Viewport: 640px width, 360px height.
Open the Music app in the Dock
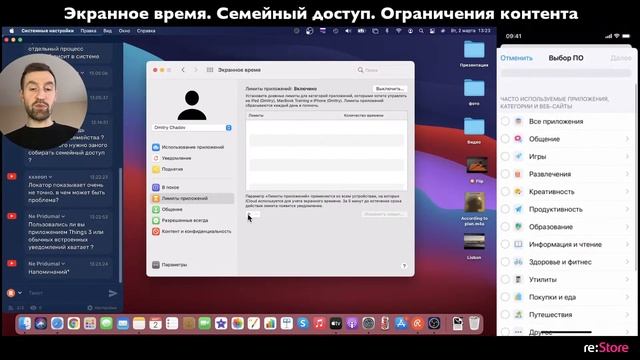(x=319, y=324)
